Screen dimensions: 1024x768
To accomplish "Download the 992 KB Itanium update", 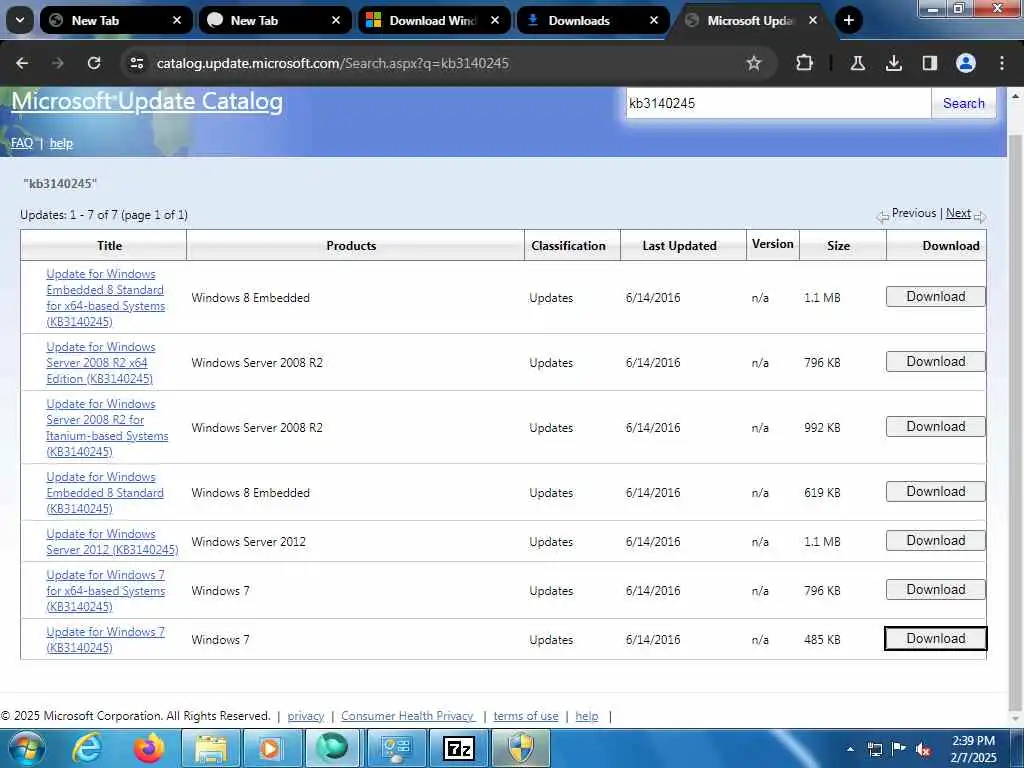I will pyautogui.click(x=935, y=426).
